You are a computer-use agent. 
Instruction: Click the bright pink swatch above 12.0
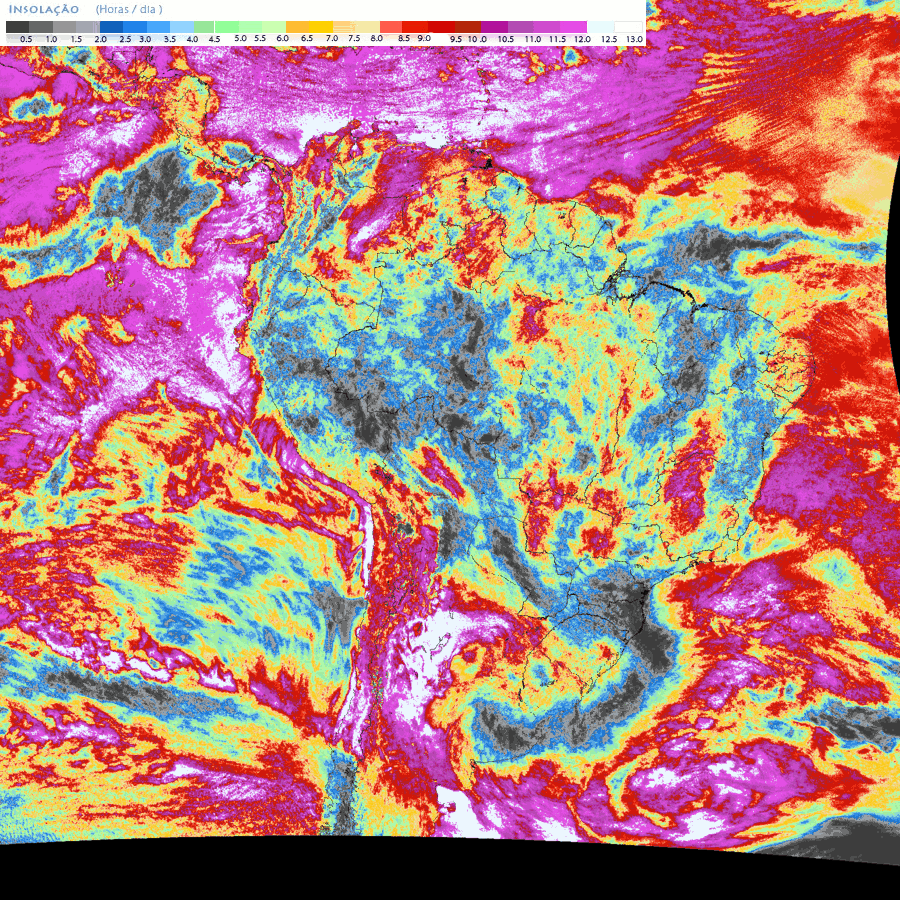573,27
